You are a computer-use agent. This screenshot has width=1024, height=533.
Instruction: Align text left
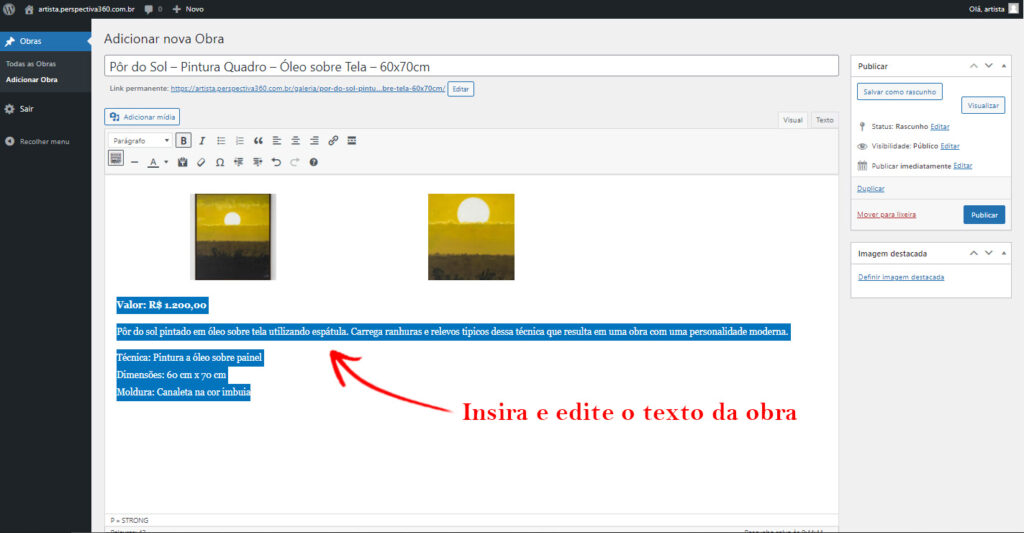(277, 140)
